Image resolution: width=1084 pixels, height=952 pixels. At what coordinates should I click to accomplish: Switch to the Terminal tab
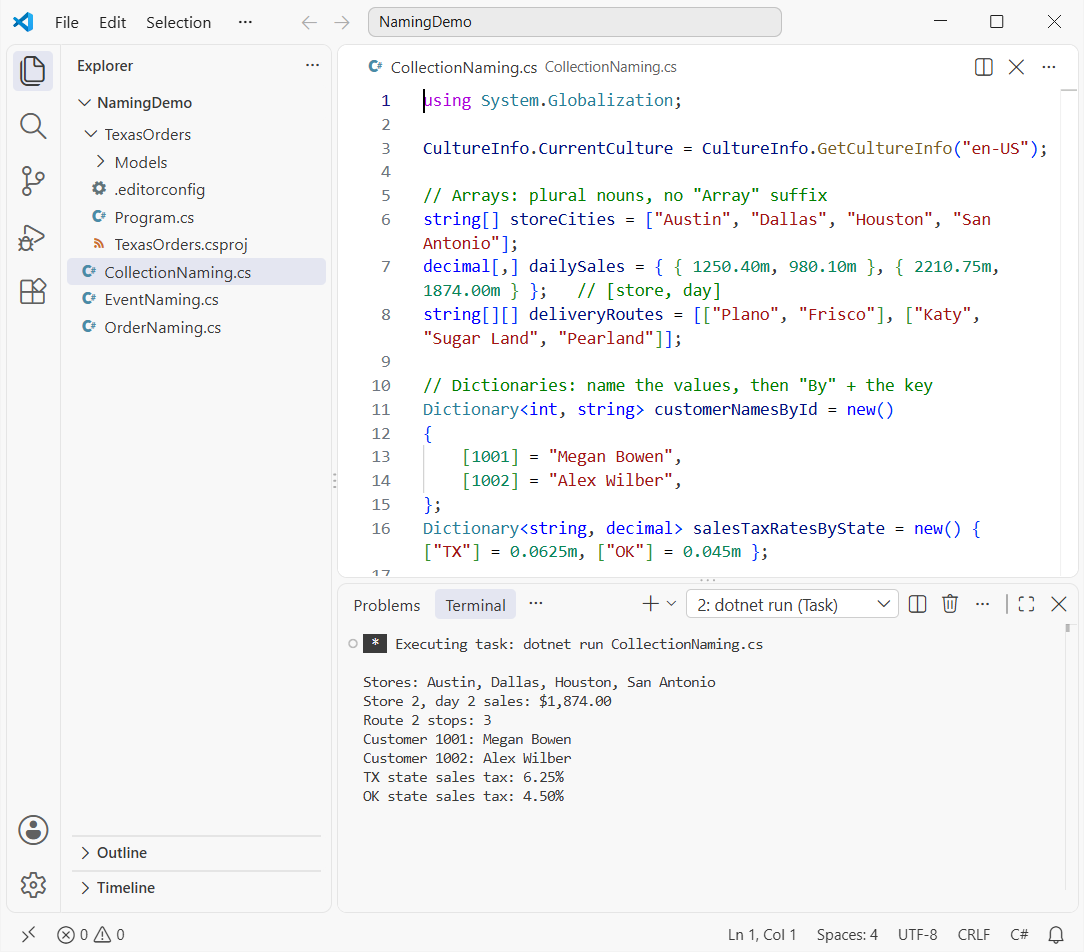(x=475, y=605)
